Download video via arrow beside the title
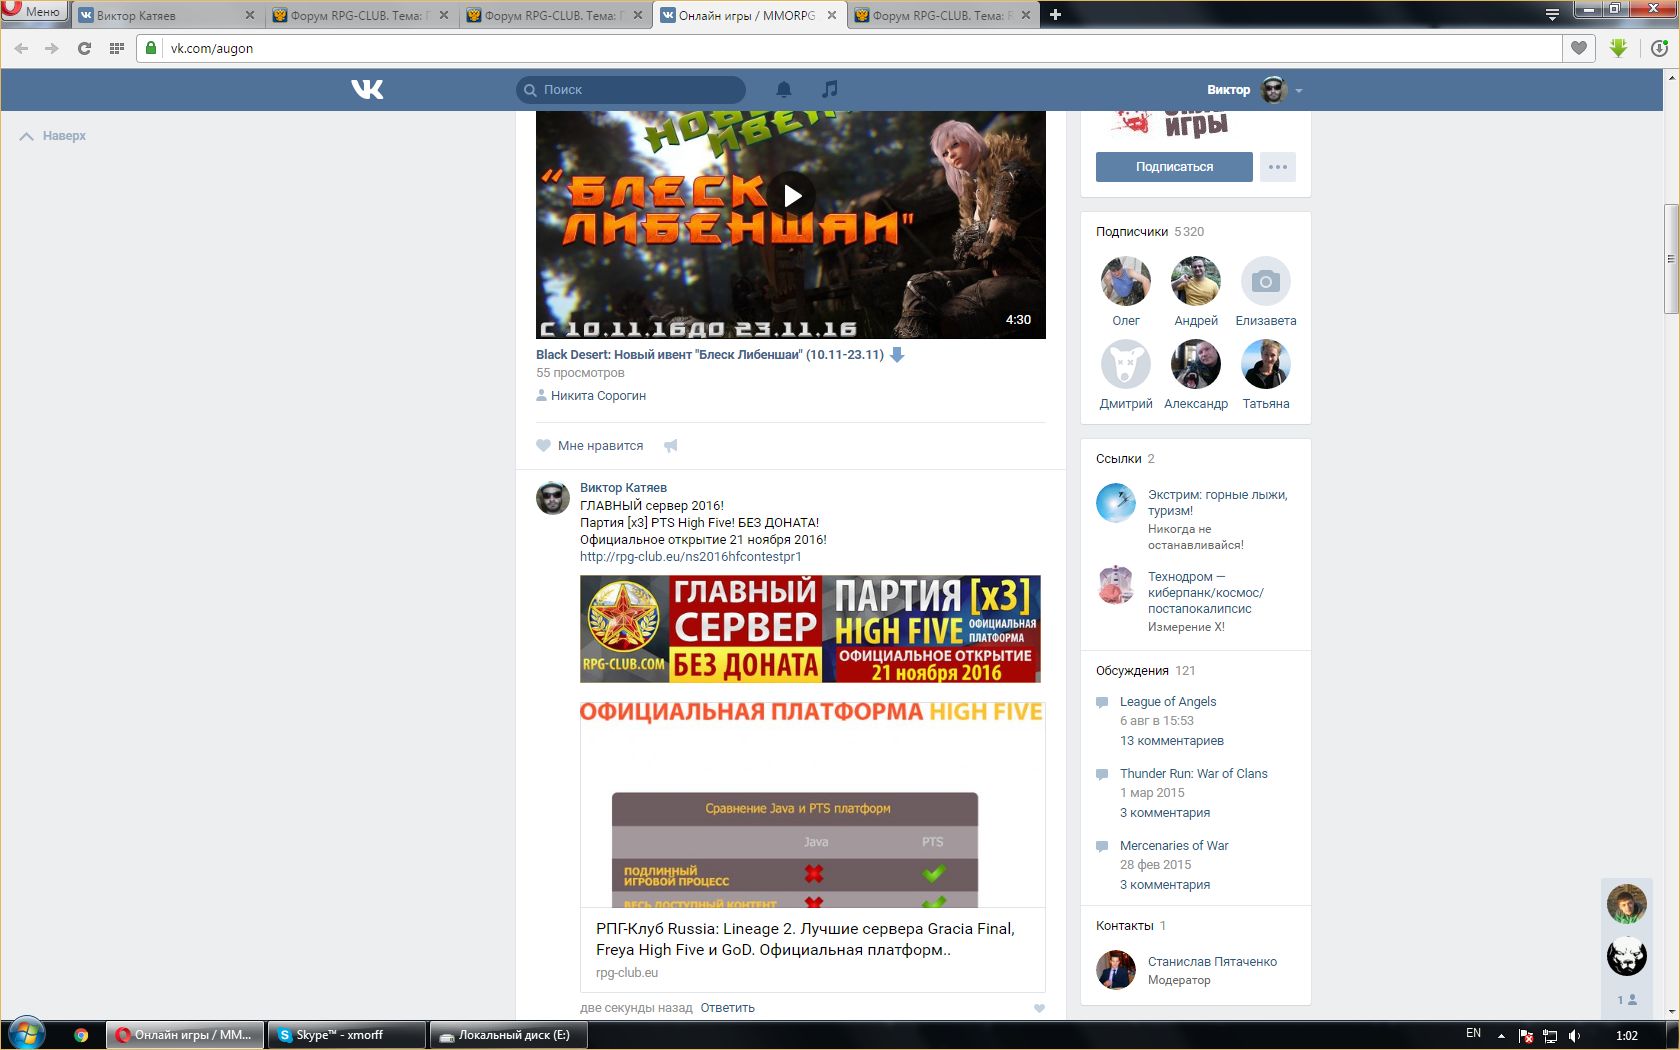This screenshot has width=1680, height=1050. click(897, 355)
